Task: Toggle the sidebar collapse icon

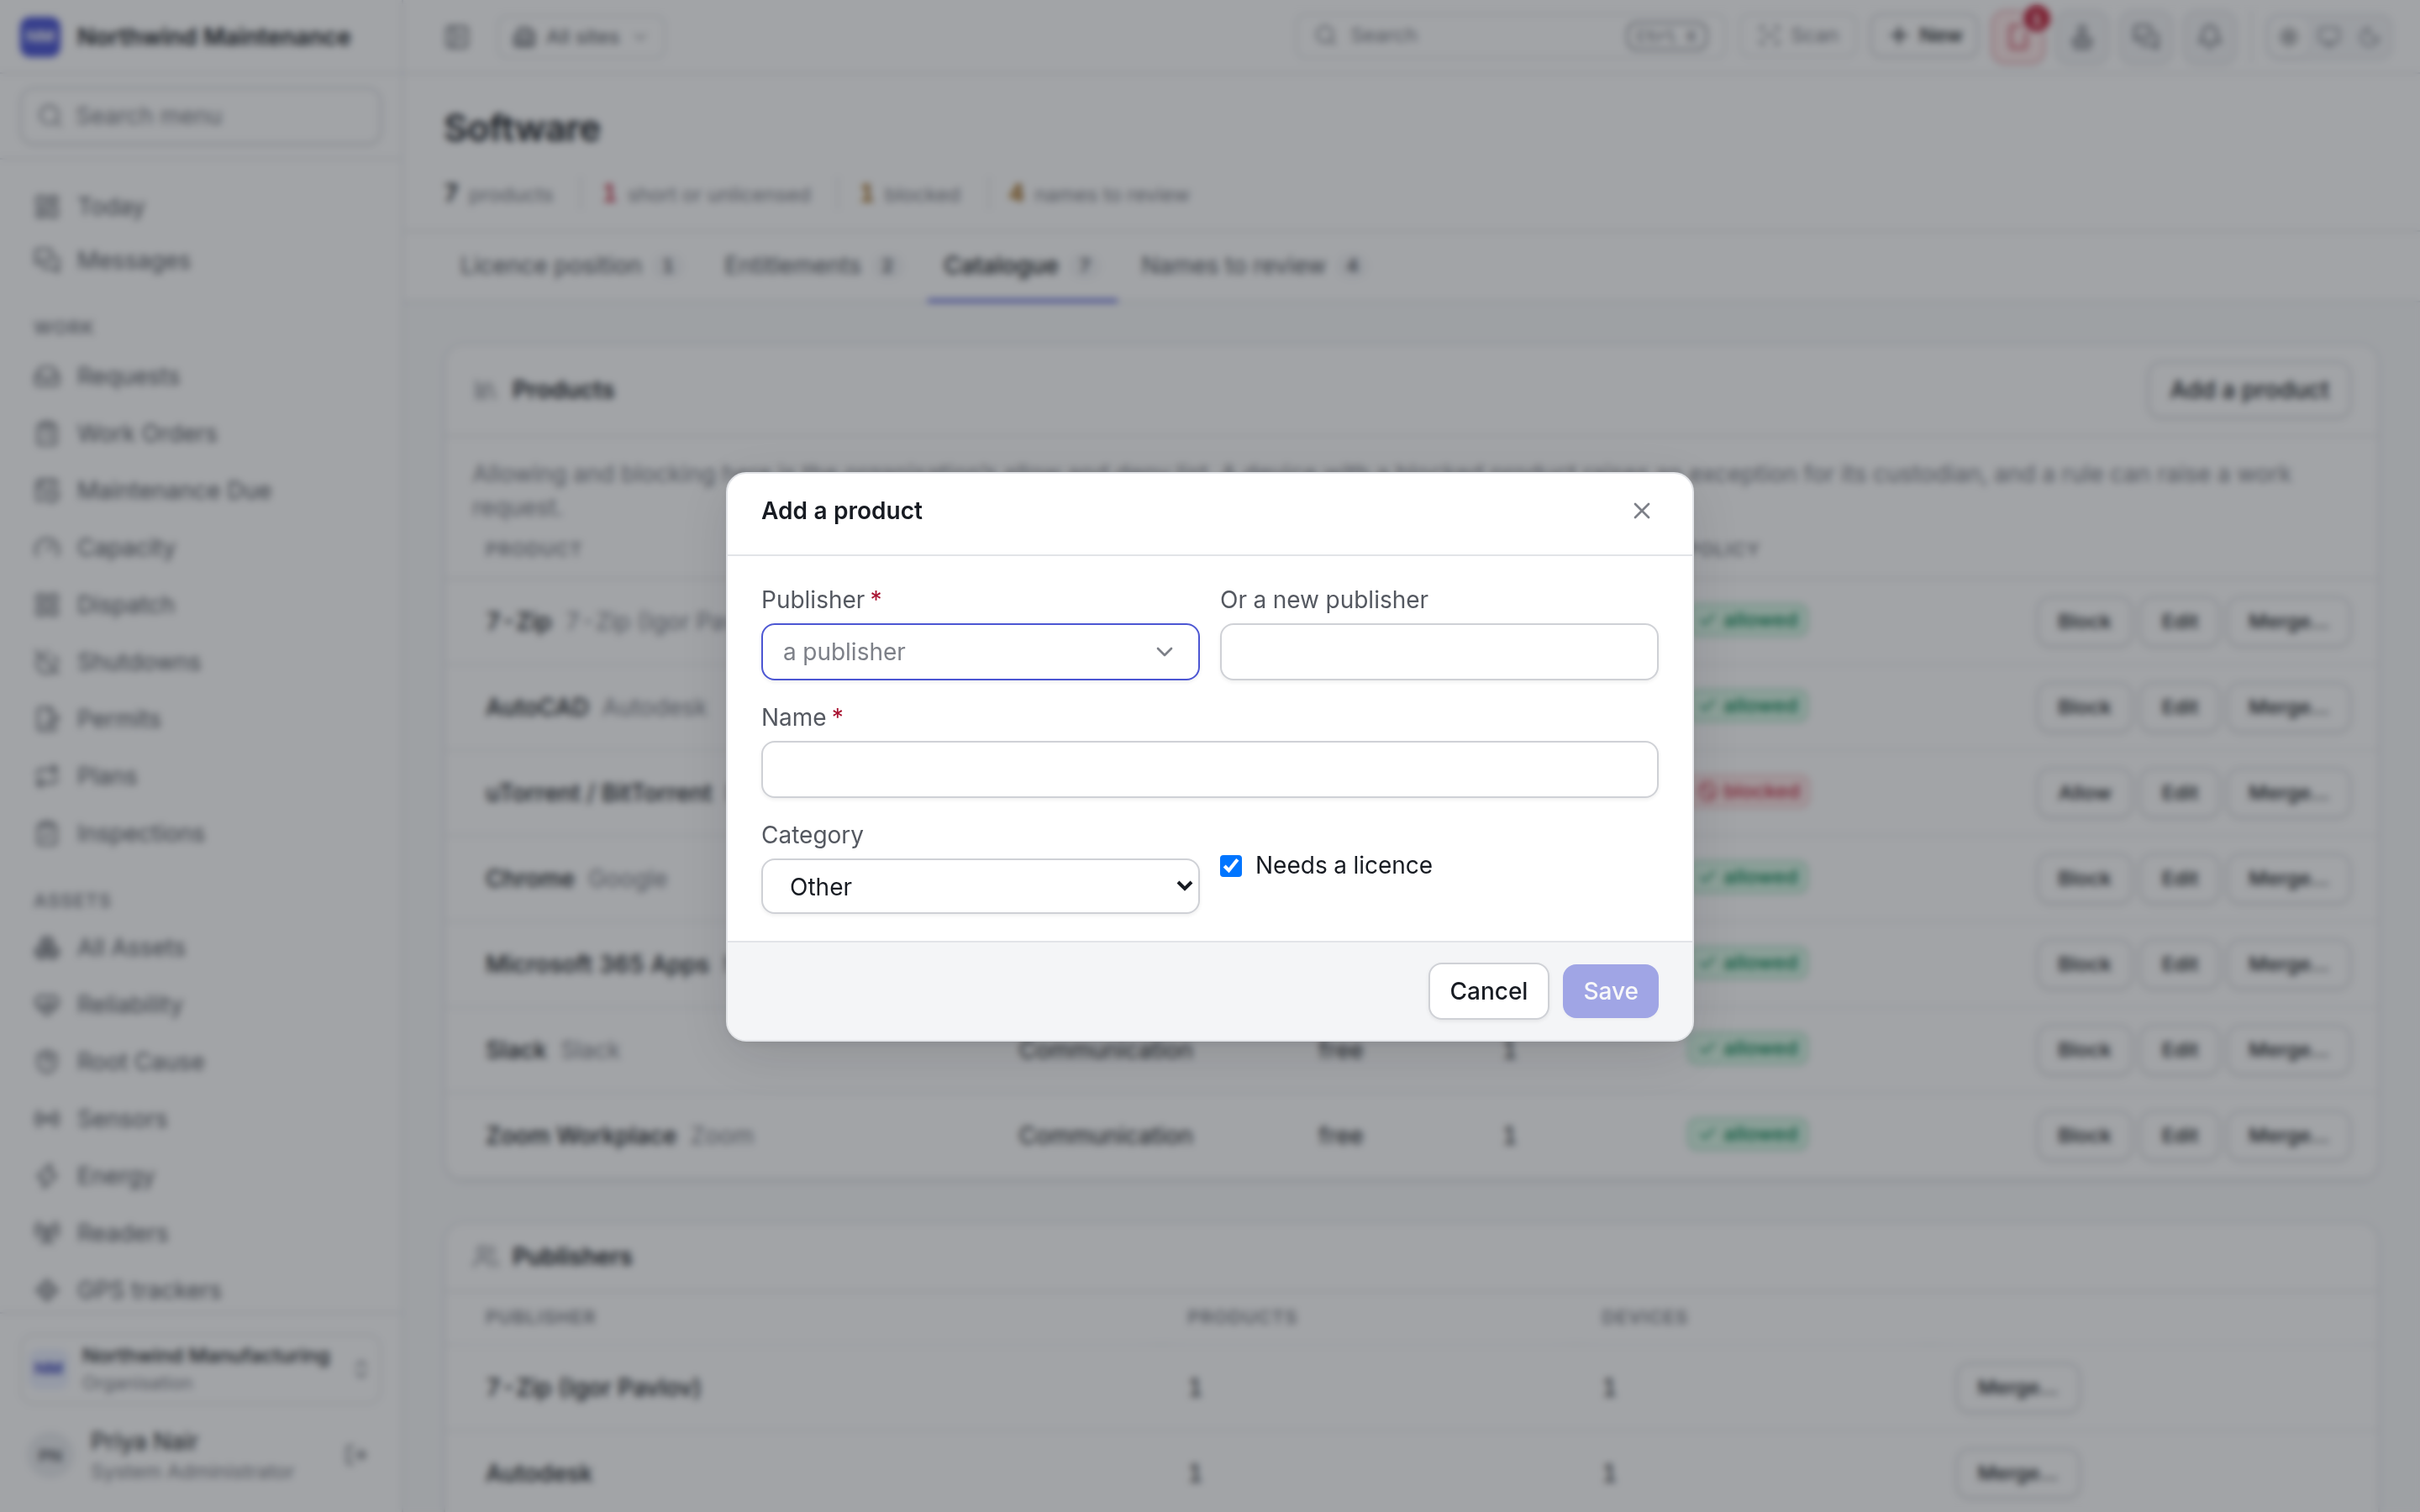Action: [x=457, y=37]
